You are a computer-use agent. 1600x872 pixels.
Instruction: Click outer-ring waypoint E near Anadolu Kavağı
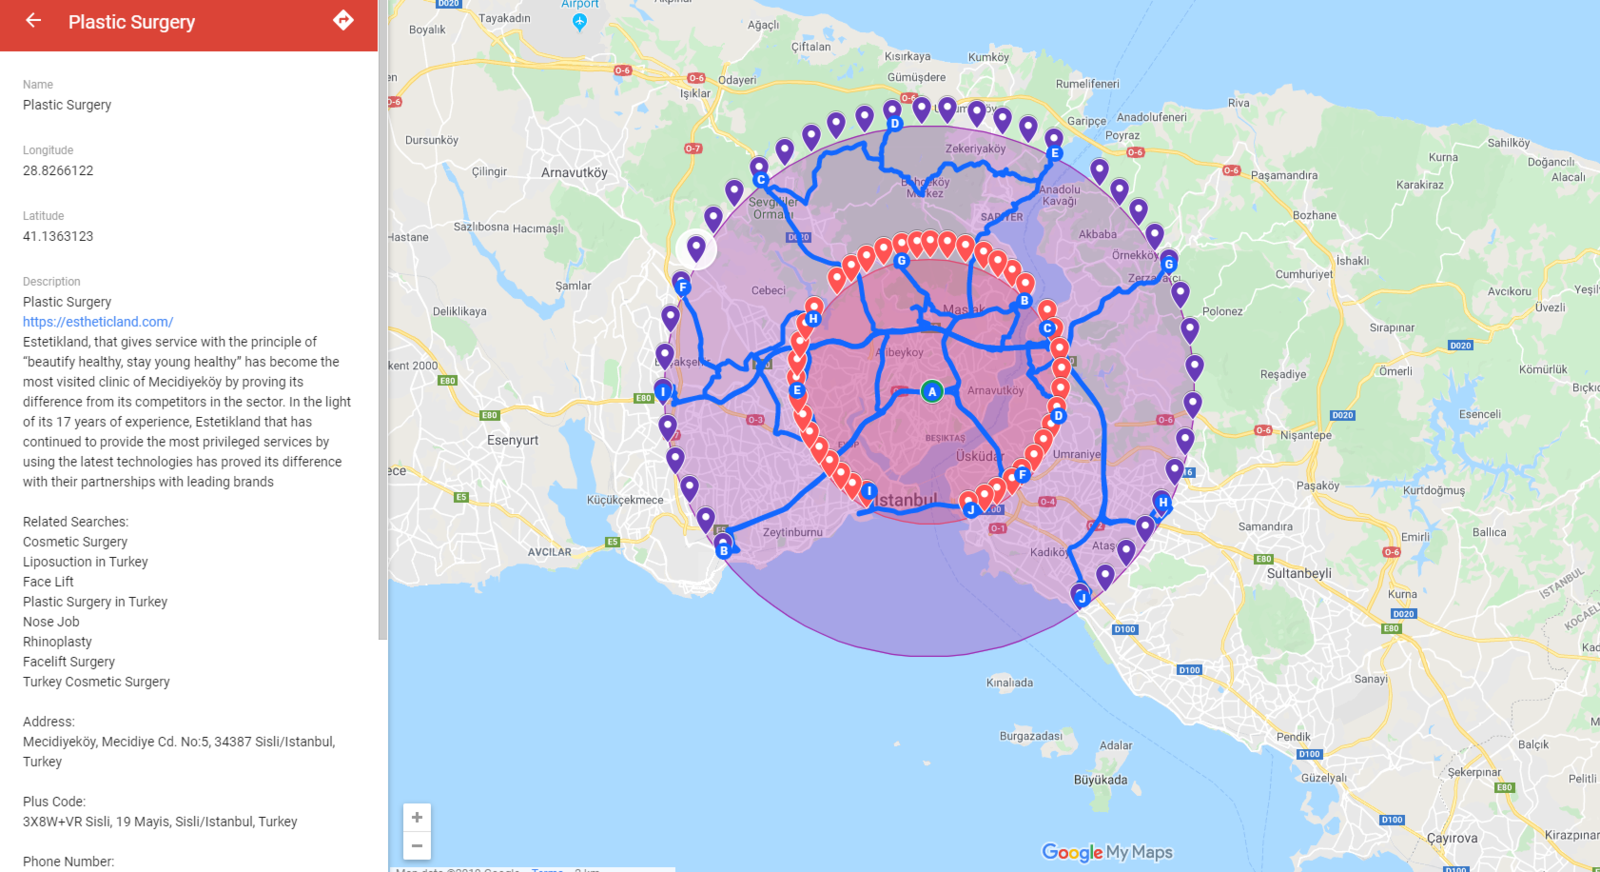point(1054,153)
